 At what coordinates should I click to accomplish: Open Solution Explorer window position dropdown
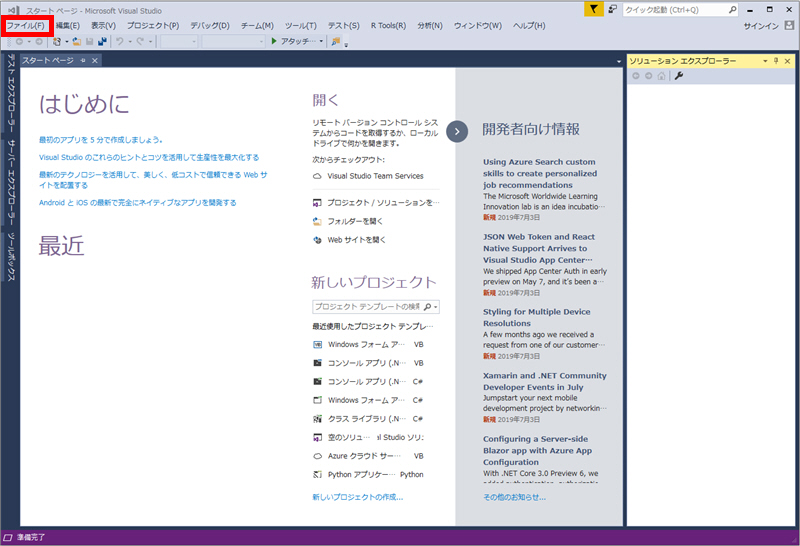click(765, 61)
